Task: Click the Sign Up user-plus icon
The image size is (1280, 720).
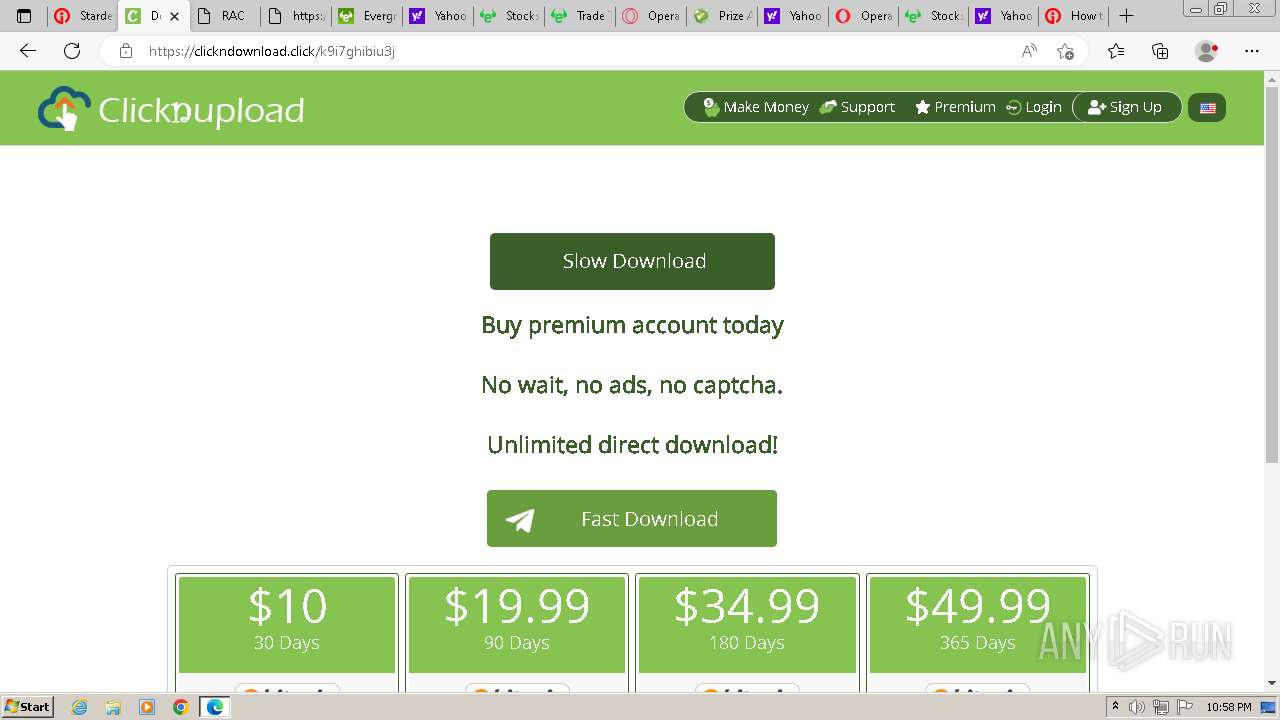Action: point(1097,107)
